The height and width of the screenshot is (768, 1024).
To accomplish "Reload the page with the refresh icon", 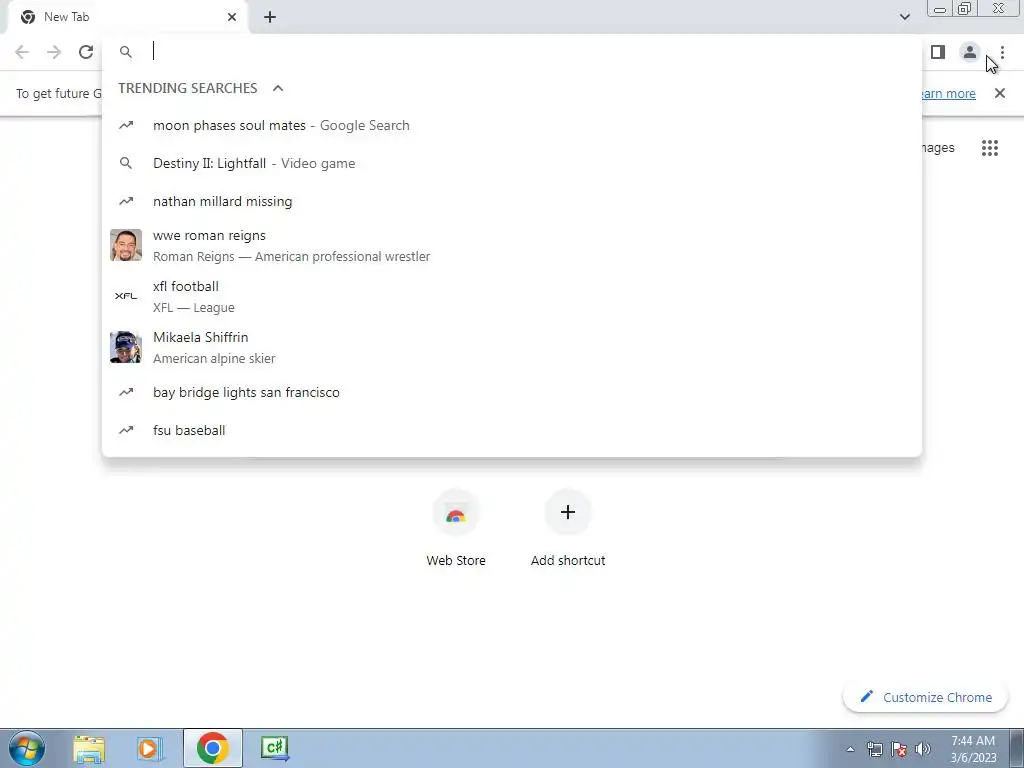I will point(86,52).
